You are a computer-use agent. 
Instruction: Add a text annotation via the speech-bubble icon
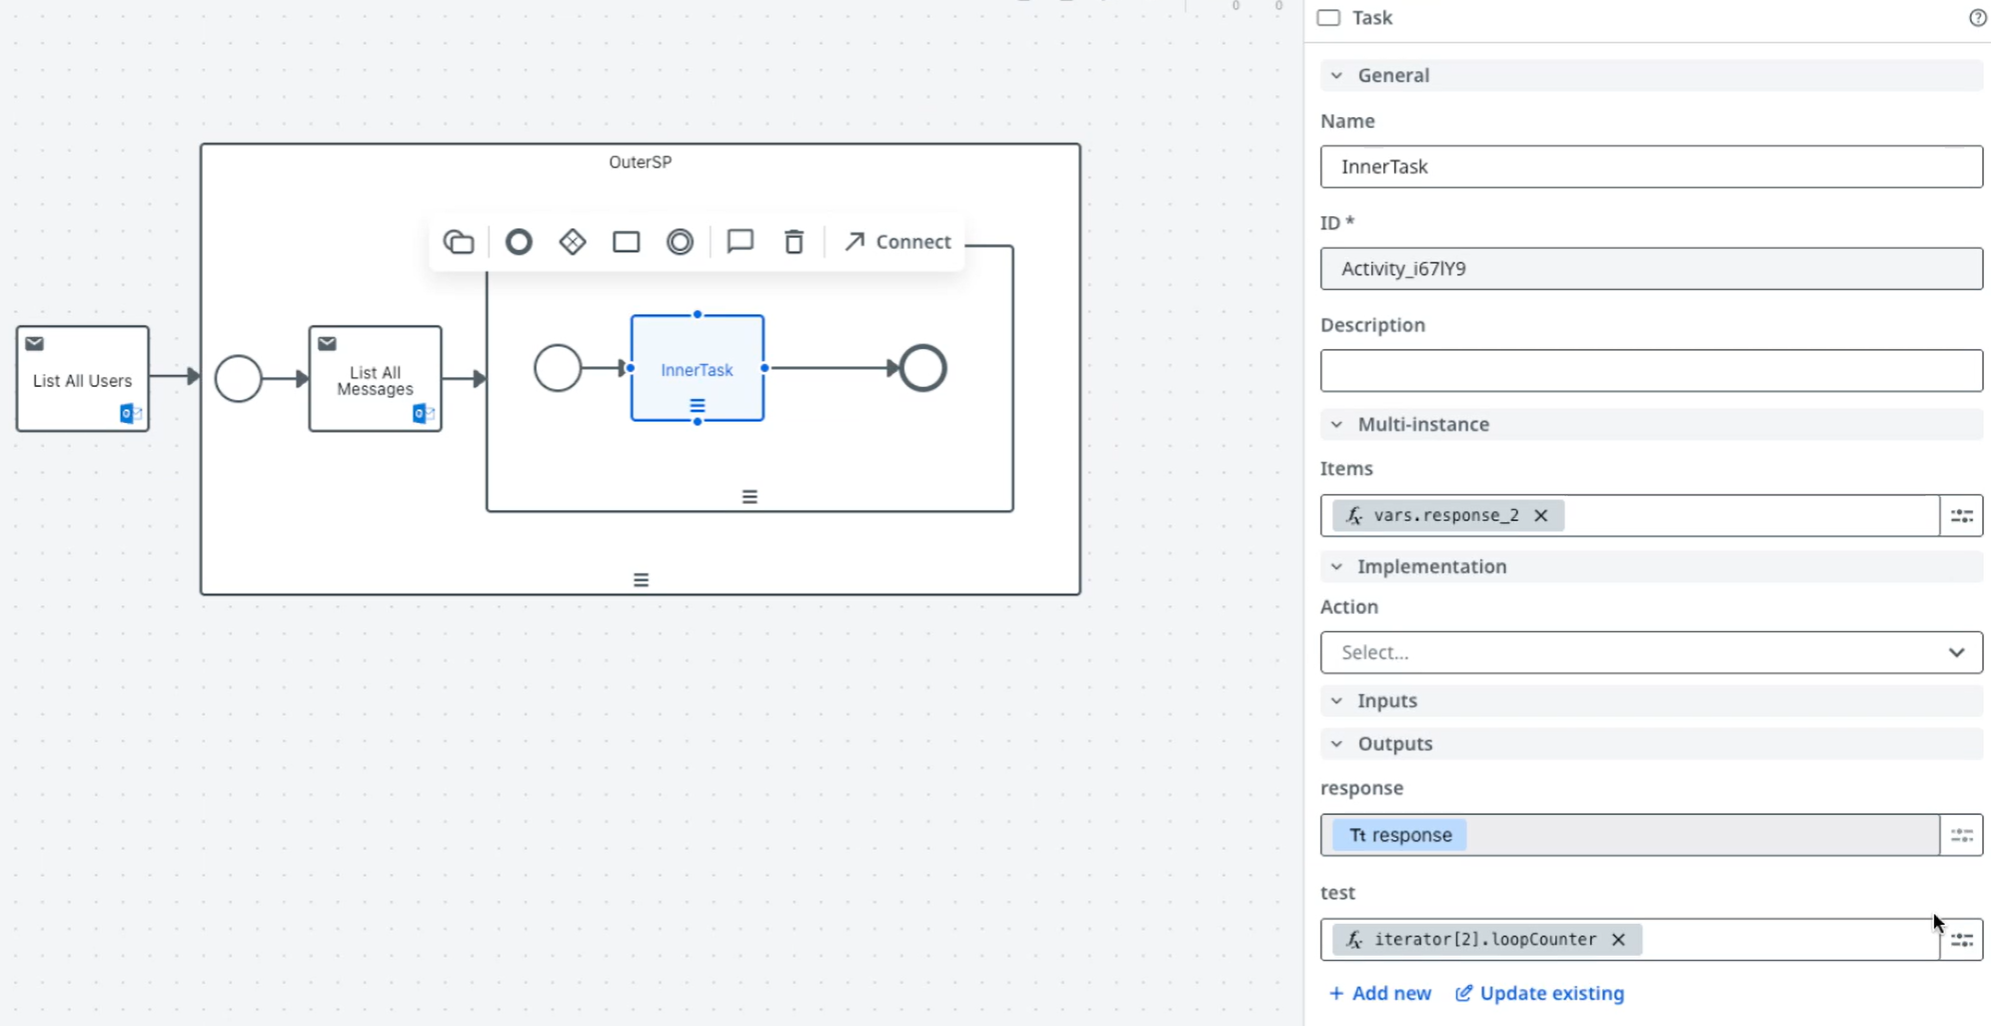tap(740, 241)
